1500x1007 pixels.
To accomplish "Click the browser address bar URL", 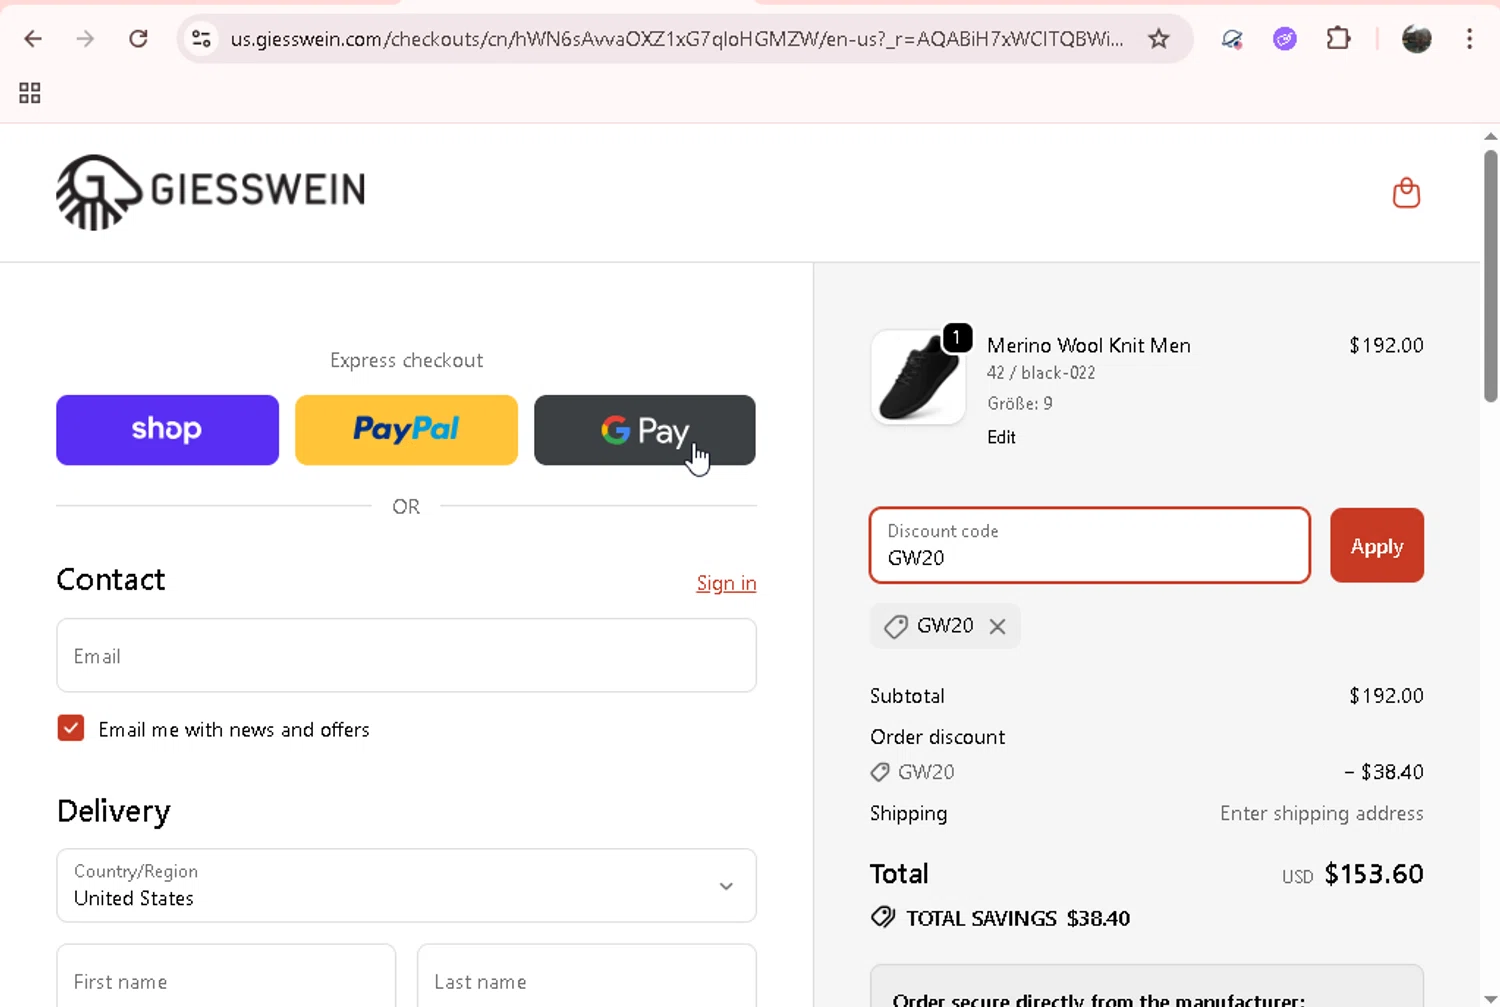I will [676, 39].
